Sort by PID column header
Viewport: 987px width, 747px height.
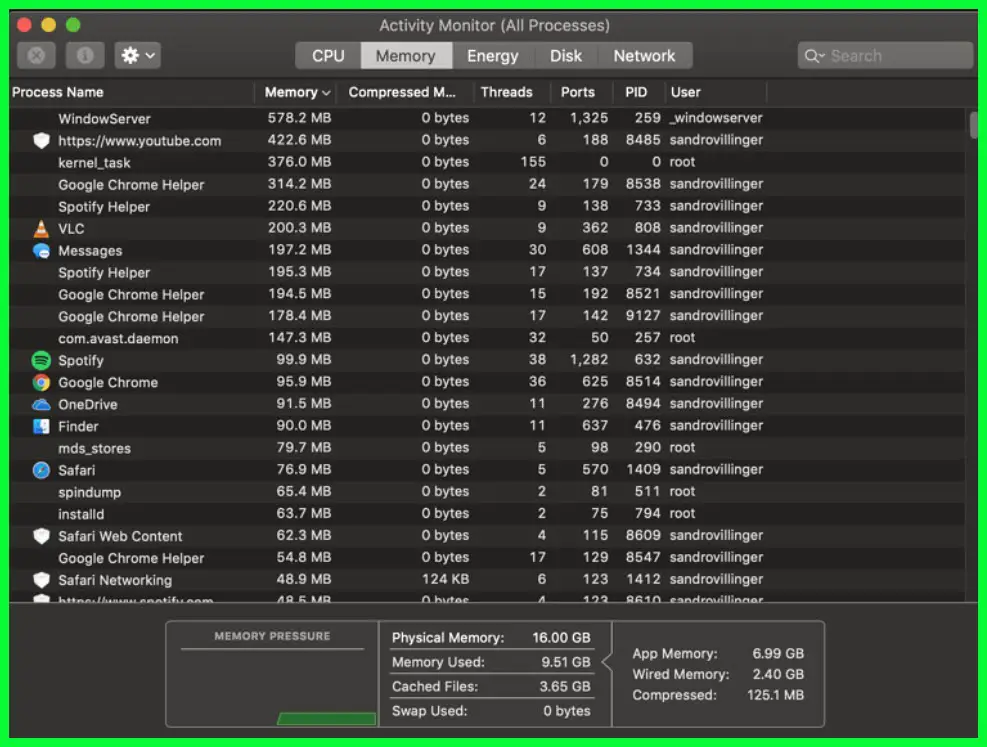(636, 92)
